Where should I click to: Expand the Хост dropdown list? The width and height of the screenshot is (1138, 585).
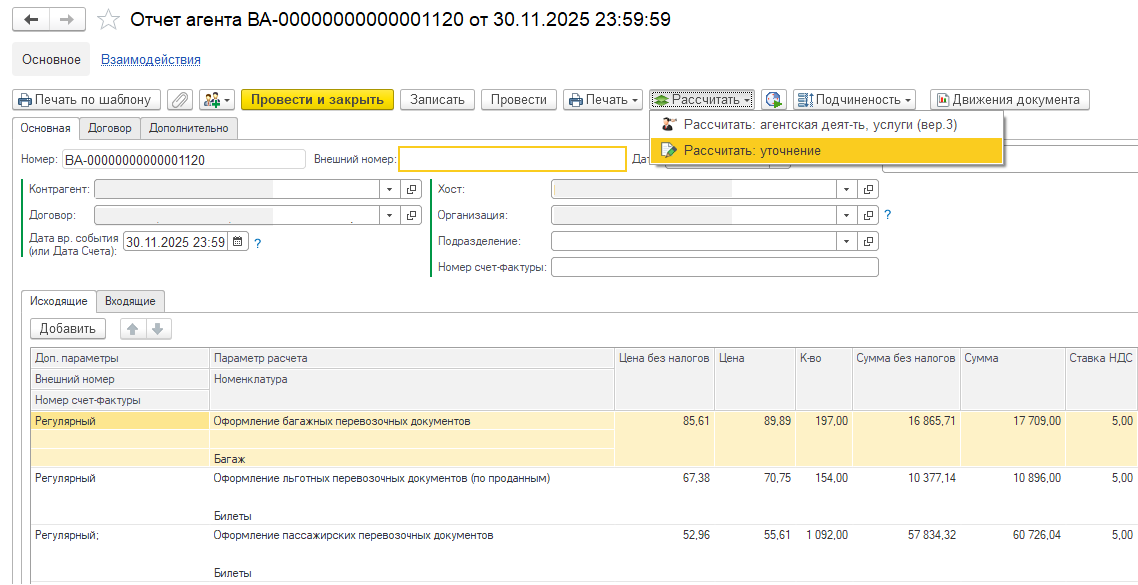point(847,189)
